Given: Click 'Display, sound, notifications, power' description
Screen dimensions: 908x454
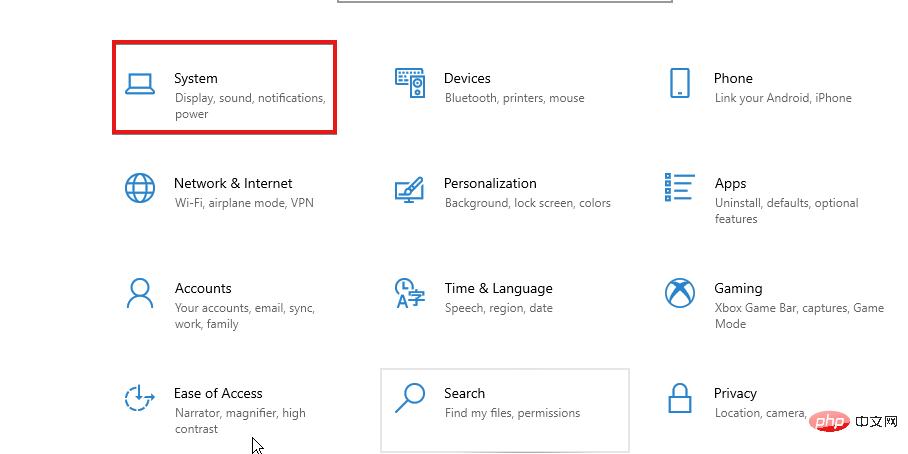Looking at the screenshot, I should point(250,106).
